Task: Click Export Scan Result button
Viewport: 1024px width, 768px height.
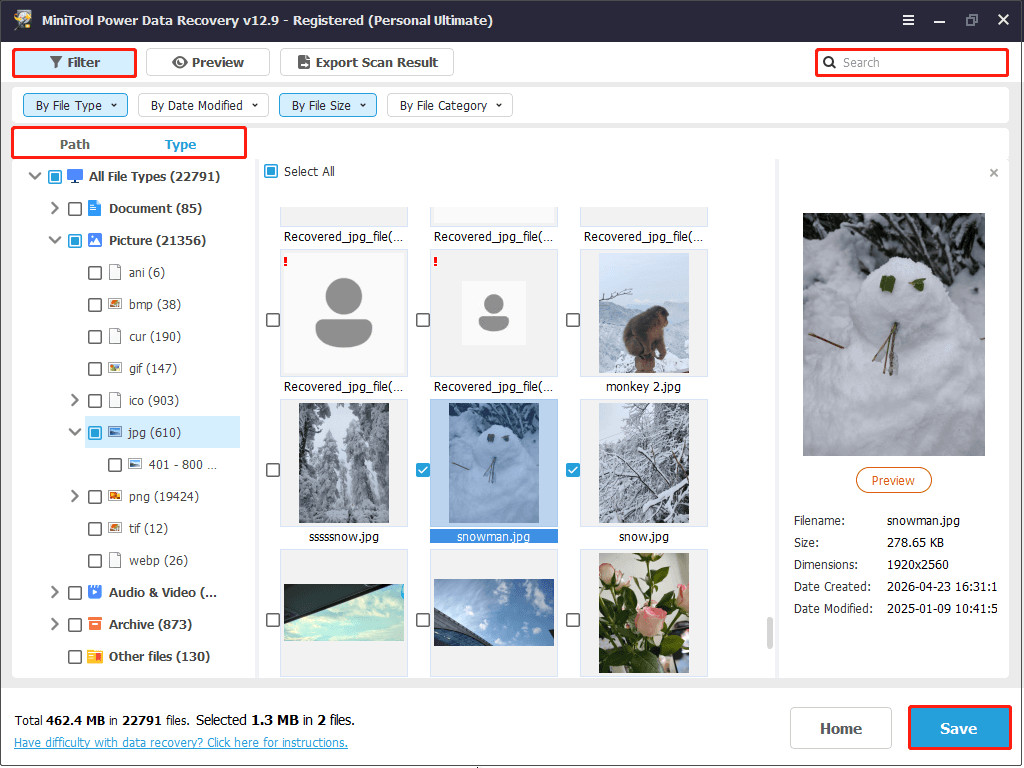Action: 367,63
